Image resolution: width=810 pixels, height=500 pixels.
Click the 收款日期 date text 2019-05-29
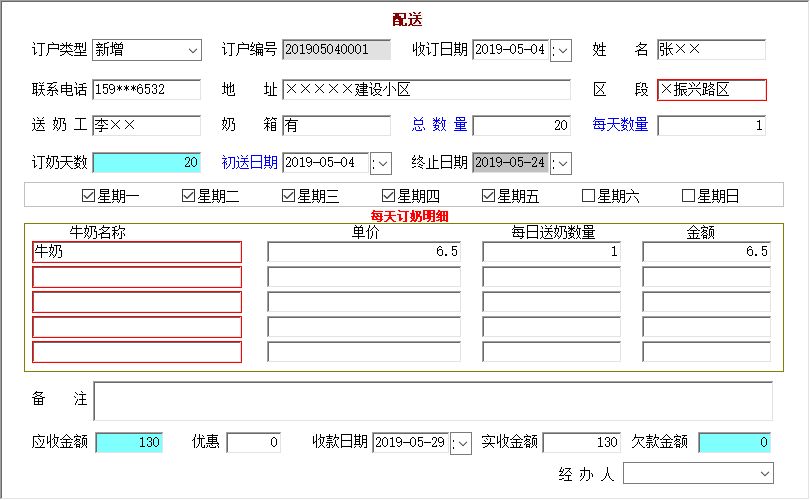pos(410,443)
